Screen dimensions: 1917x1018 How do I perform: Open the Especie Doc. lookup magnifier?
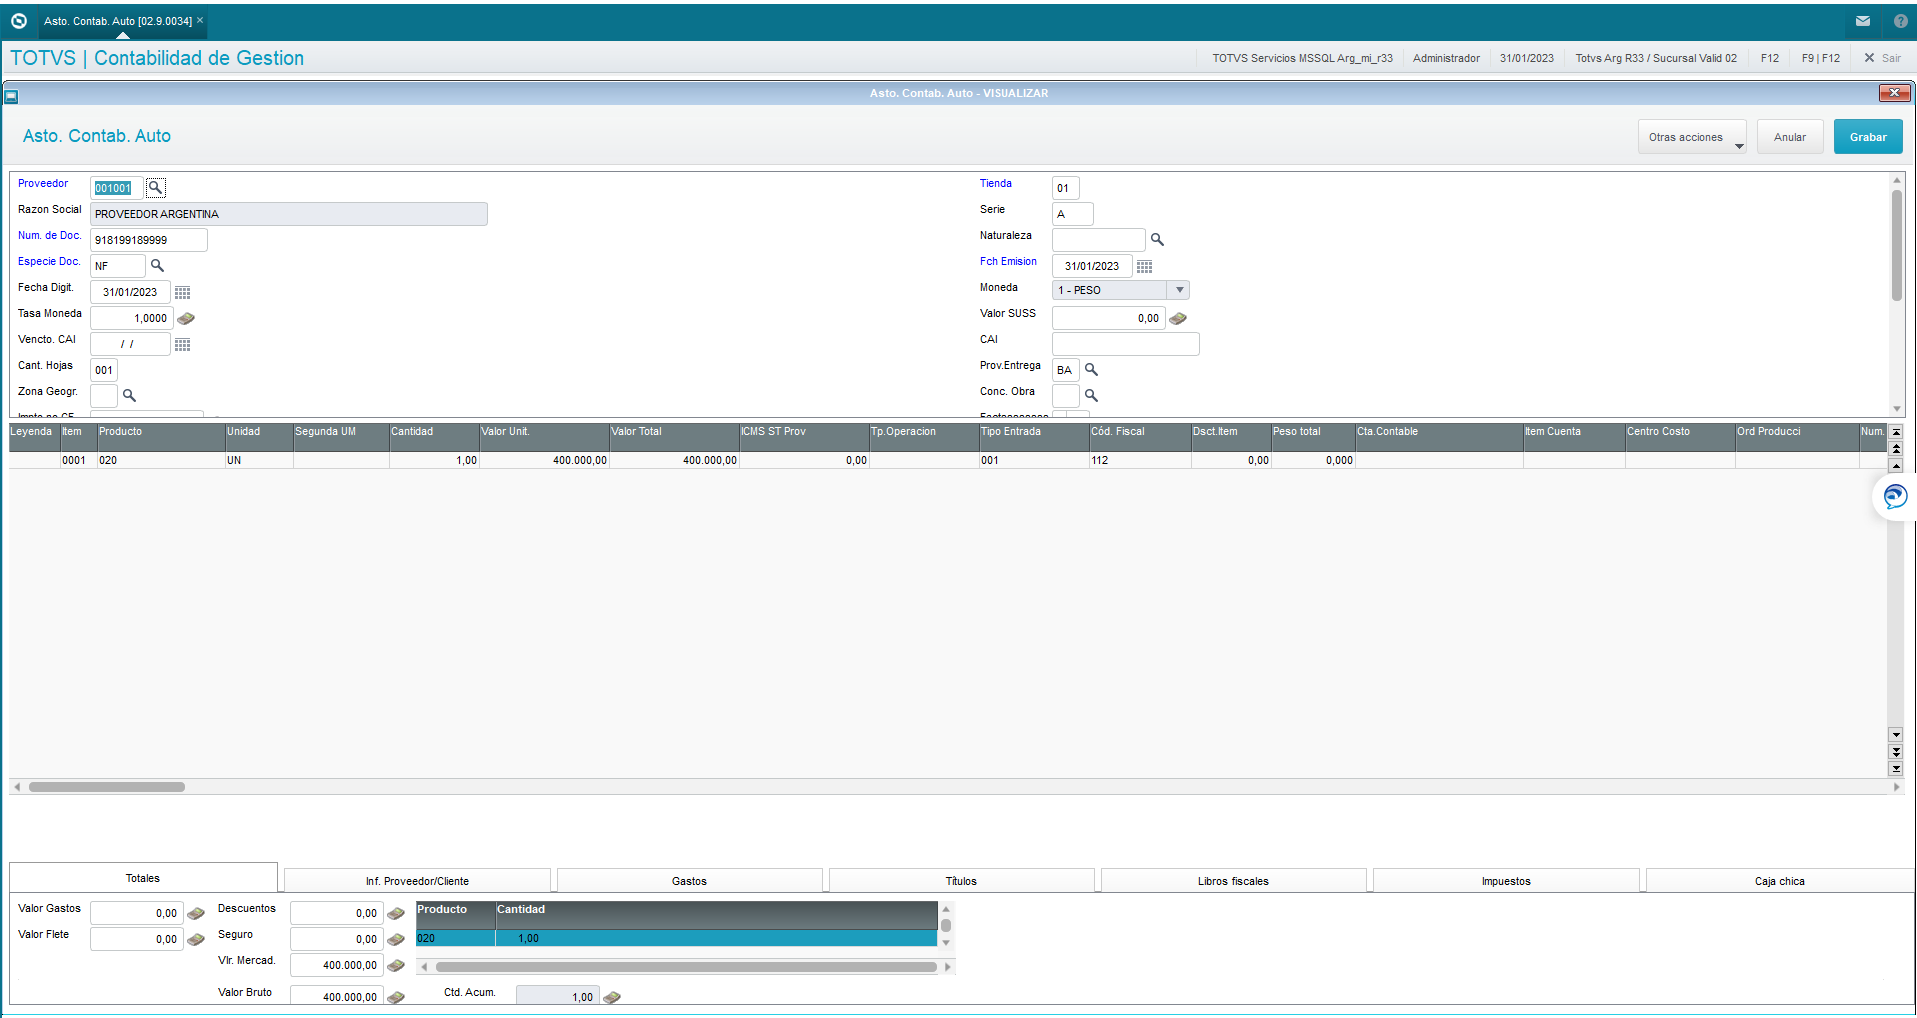coord(157,266)
